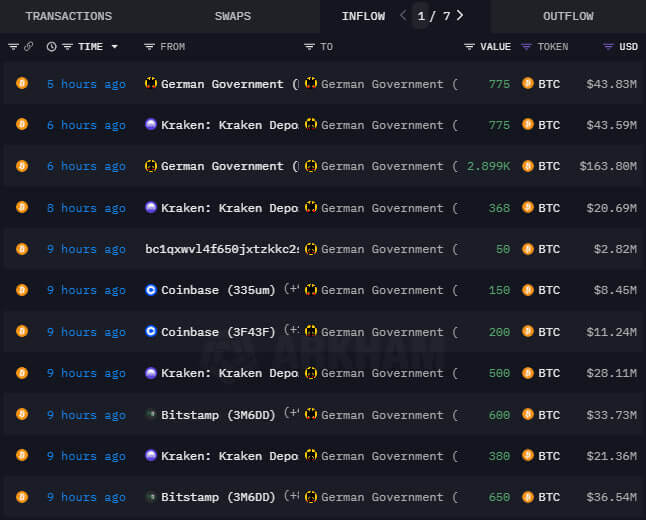Image resolution: width=646 pixels, height=520 pixels.
Task: Expand (+ addresses of Bitstamp in the 650 BTC row
Action: click(x=292, y=496)
